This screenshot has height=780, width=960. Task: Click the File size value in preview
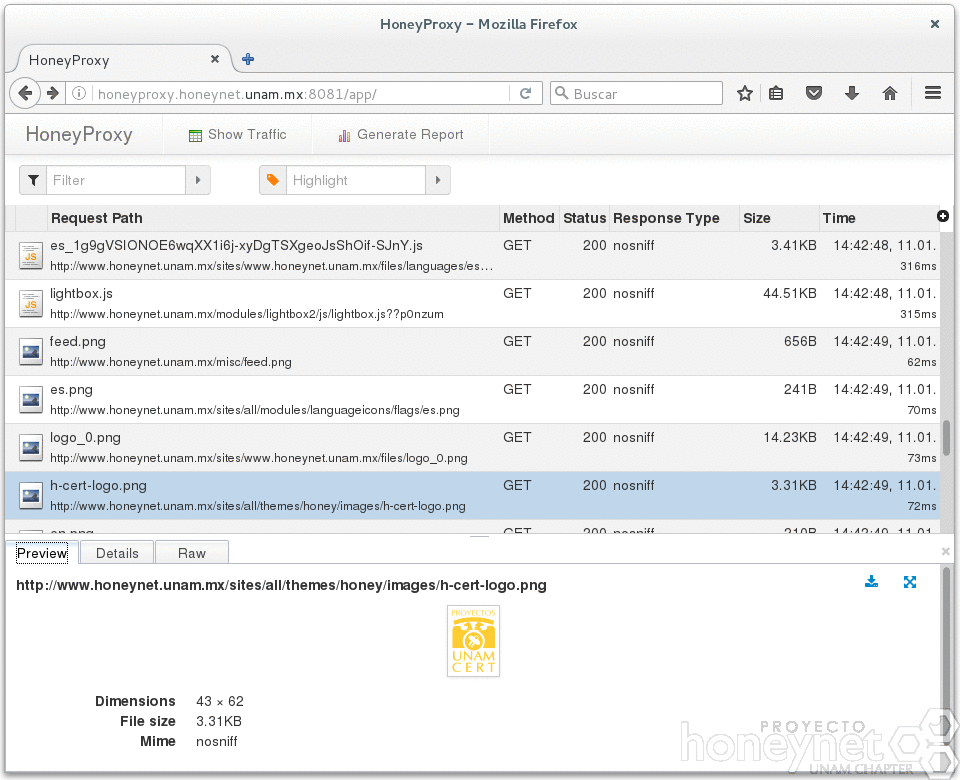[x=219, y=721]
